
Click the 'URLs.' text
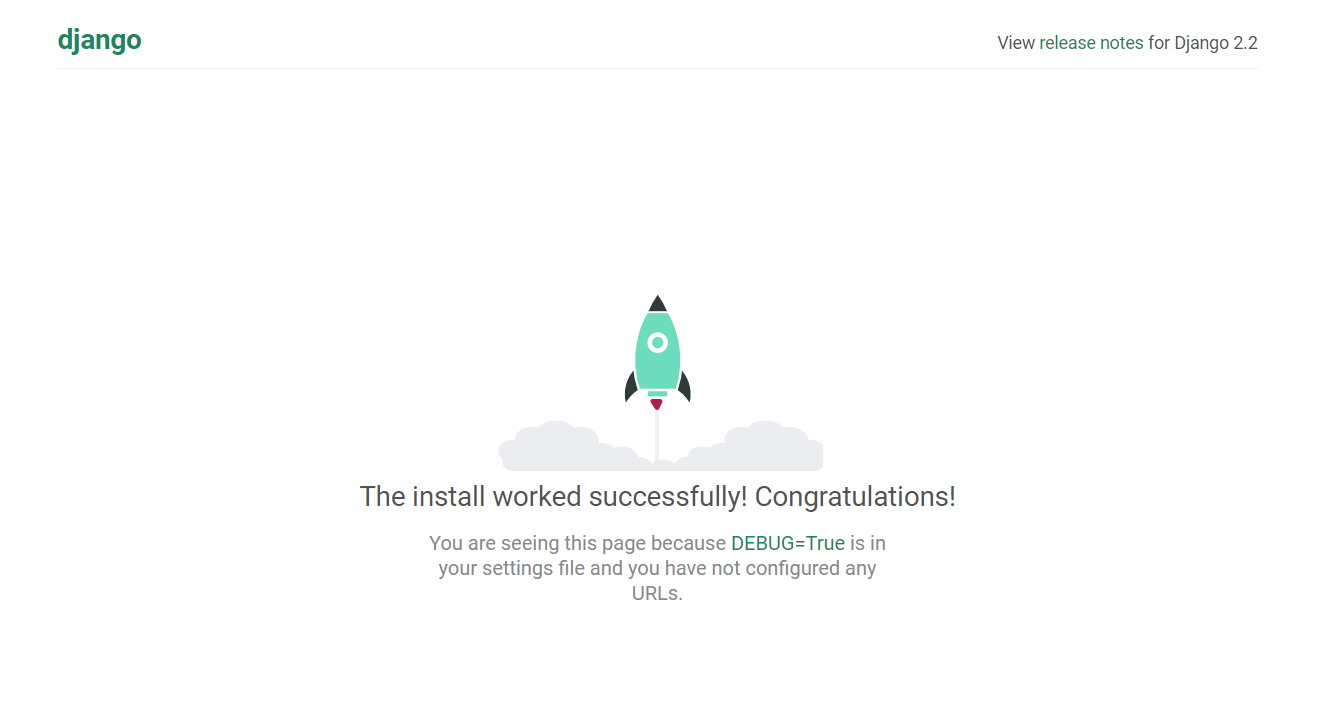[x=658, y=593]
